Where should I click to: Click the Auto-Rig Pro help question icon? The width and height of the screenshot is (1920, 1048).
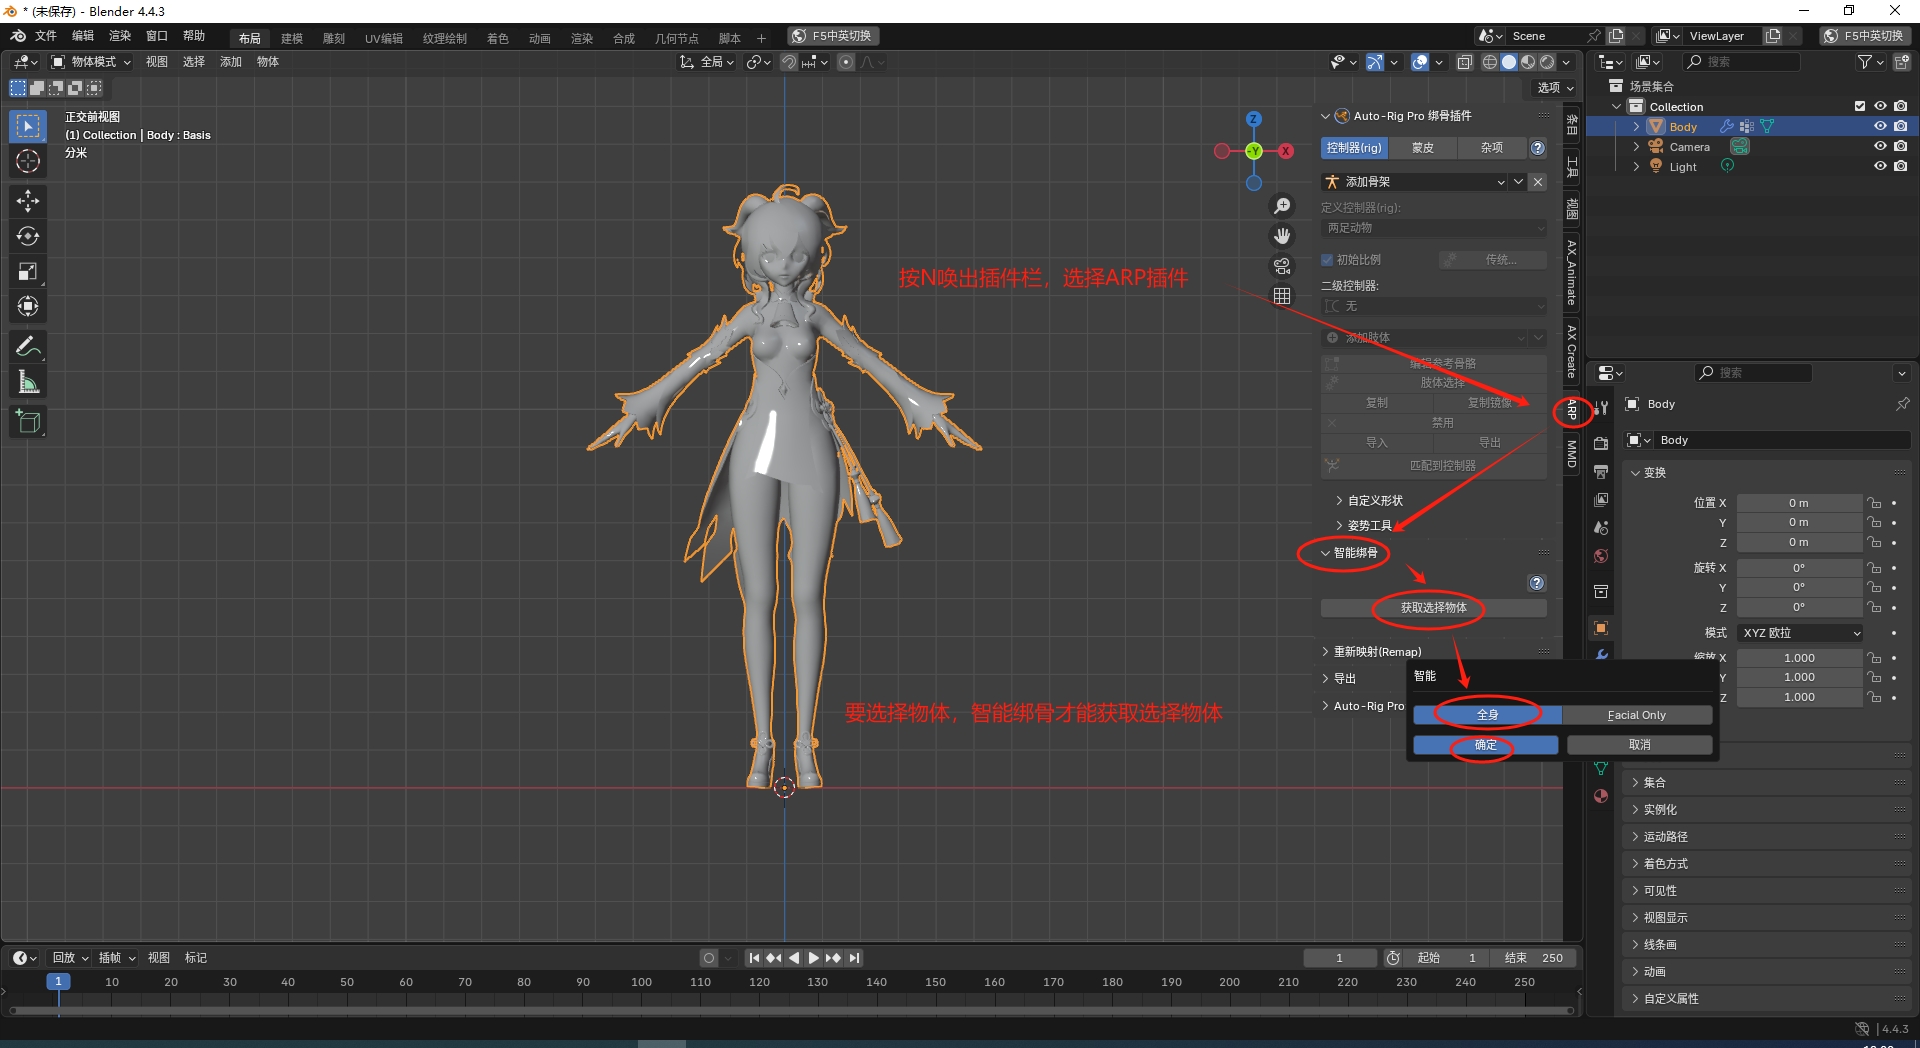[1538, 148]
